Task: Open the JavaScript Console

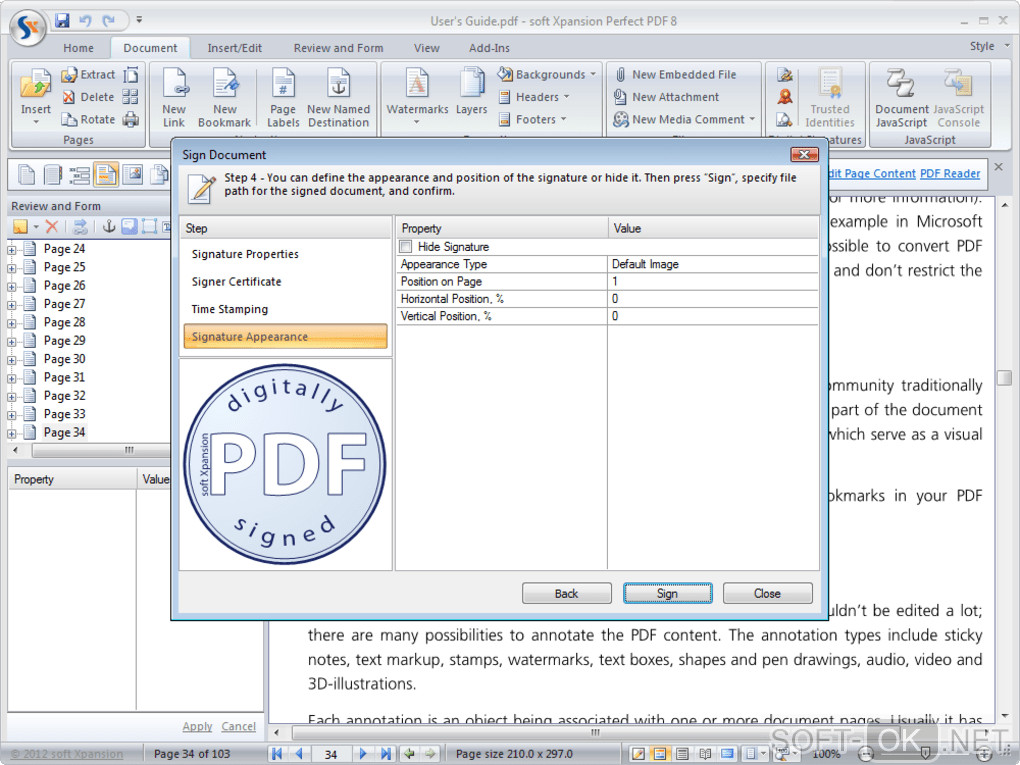Action: tap(959, 98)
